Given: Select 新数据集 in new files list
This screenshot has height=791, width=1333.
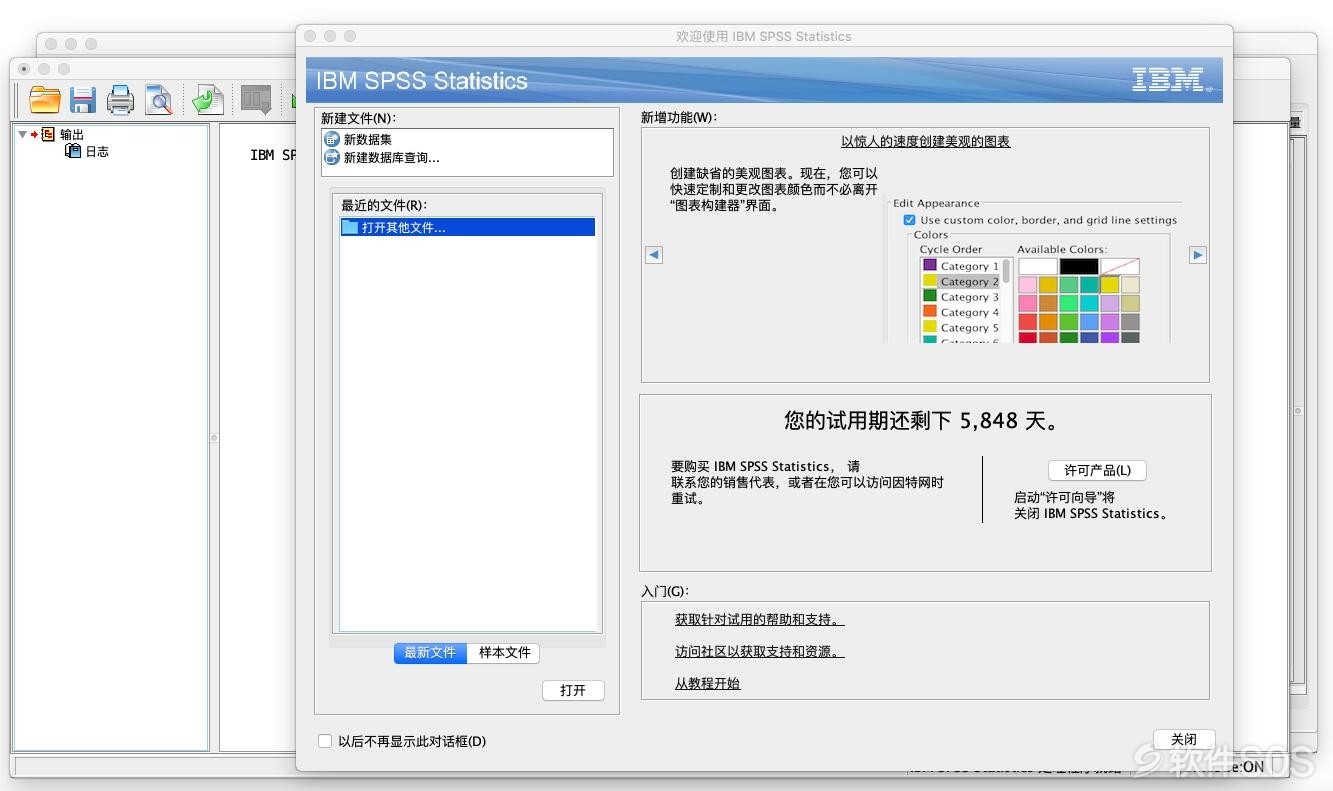Looking at the screenshot, I should pyautogui.click(x=368, y=140).
